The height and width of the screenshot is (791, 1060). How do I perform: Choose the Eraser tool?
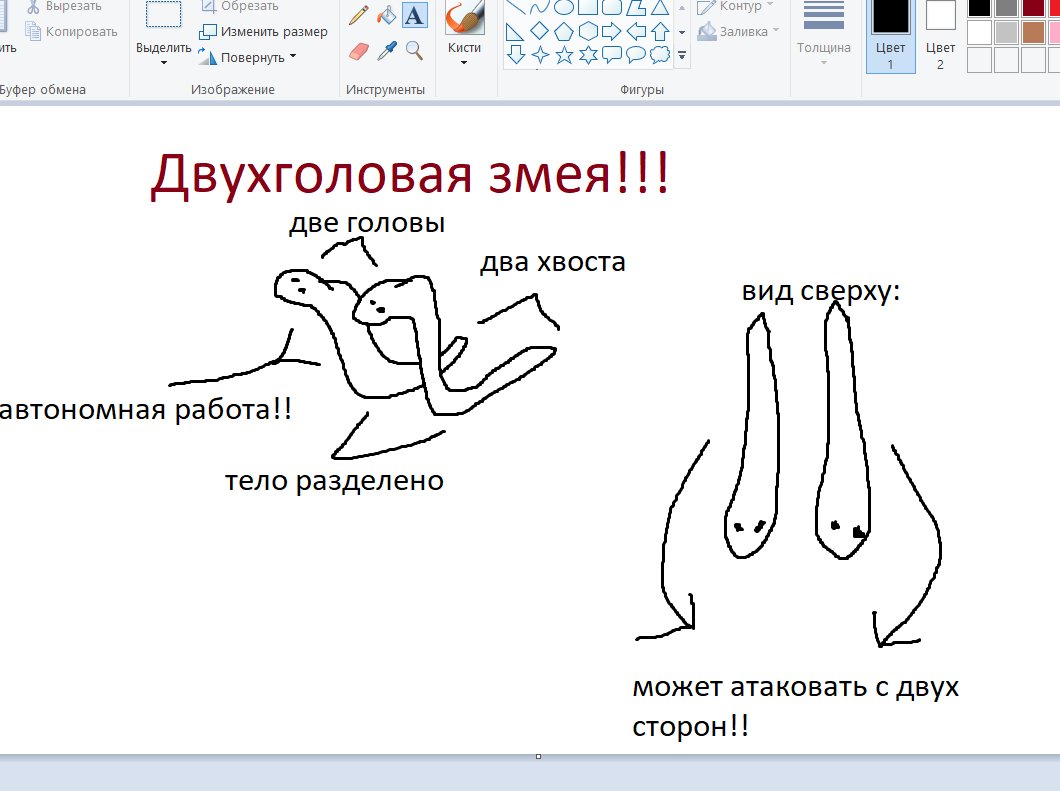click(358, 50)
